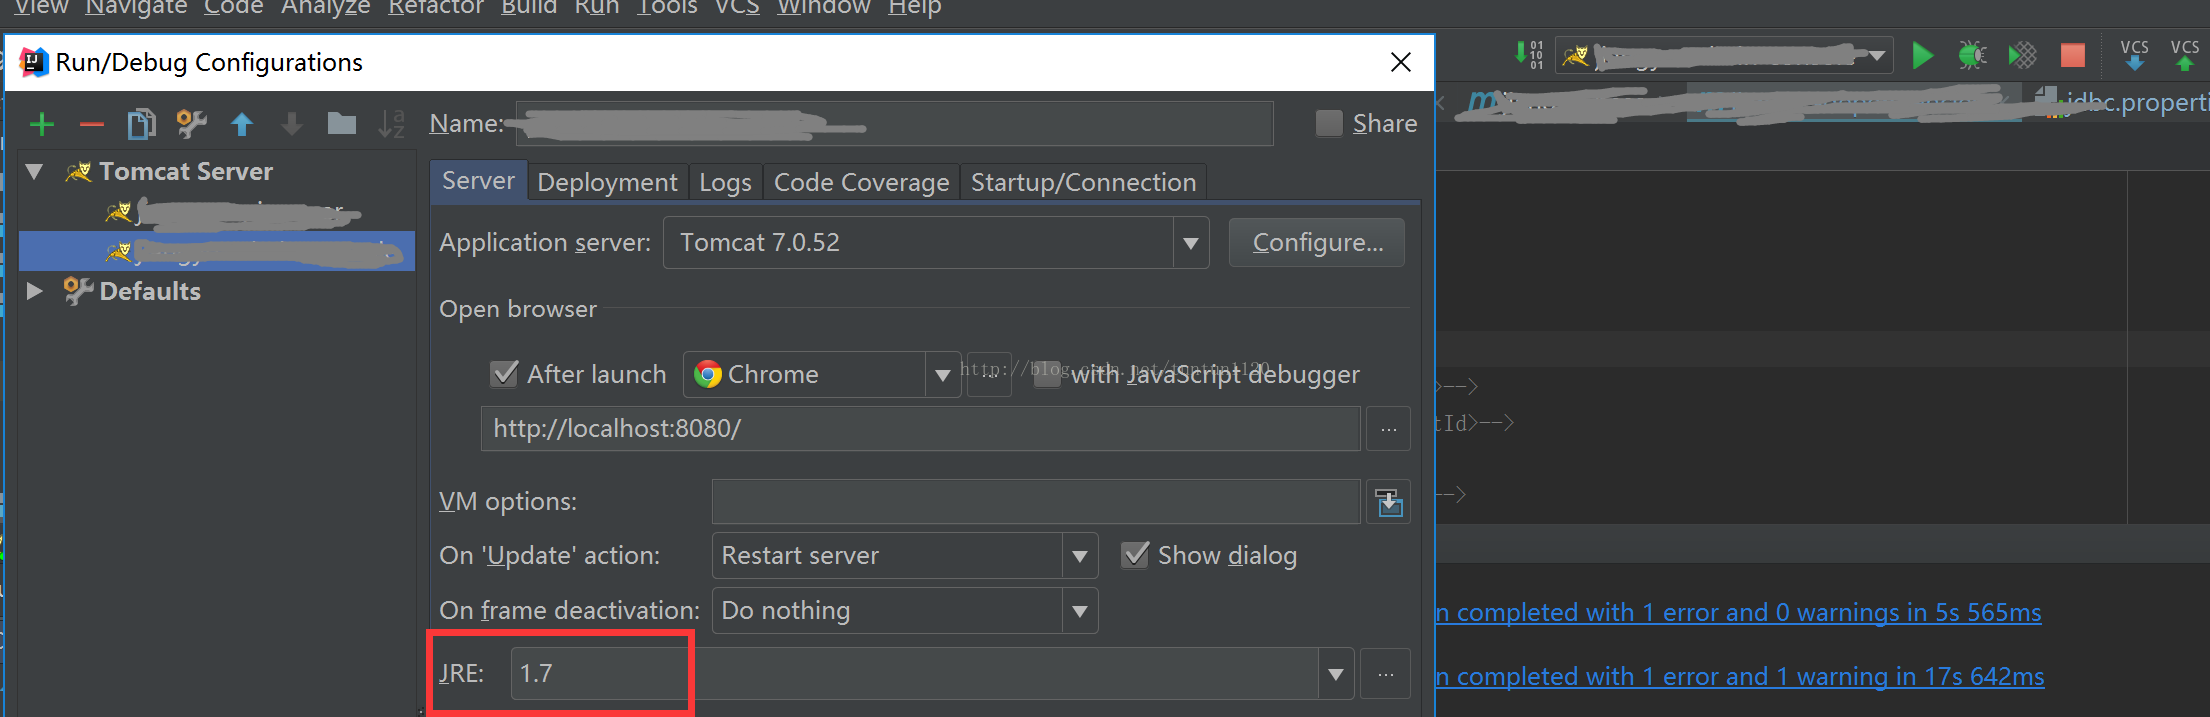Click the JRE field showing 1.7

(x=914, y=674)
